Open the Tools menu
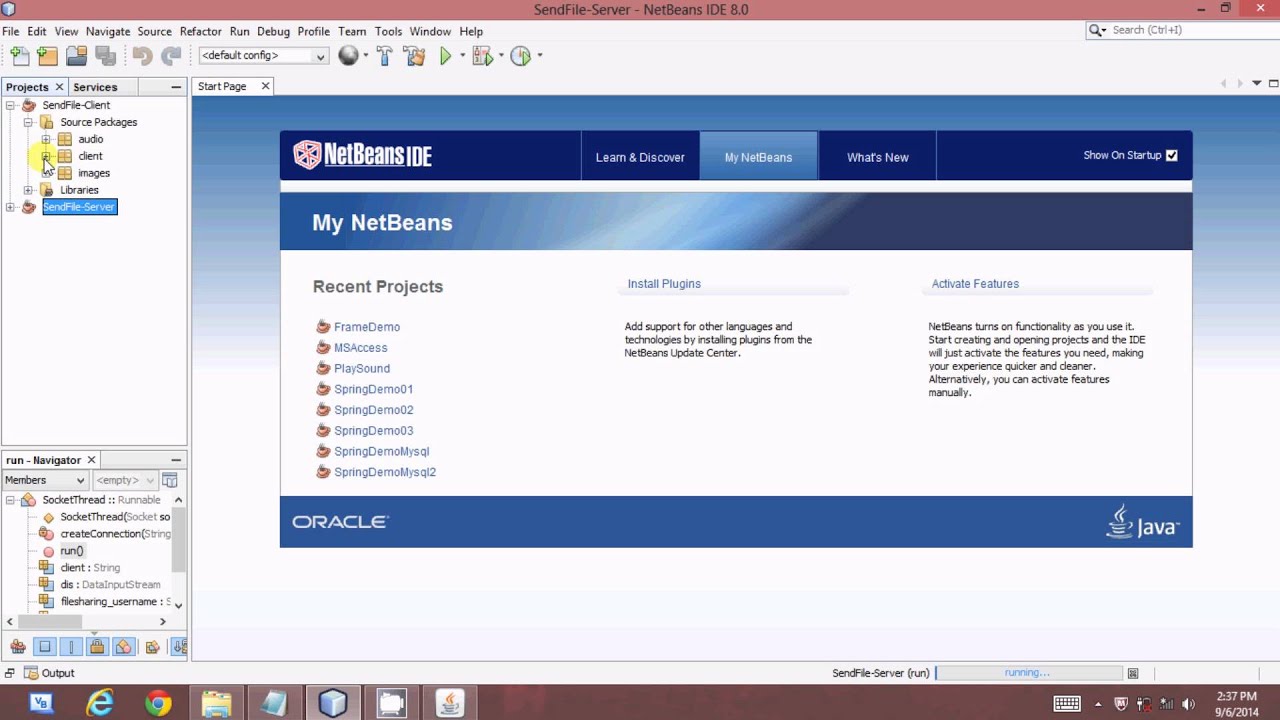This screenshot has width=1280, height=720. click(x=388, y=31)
